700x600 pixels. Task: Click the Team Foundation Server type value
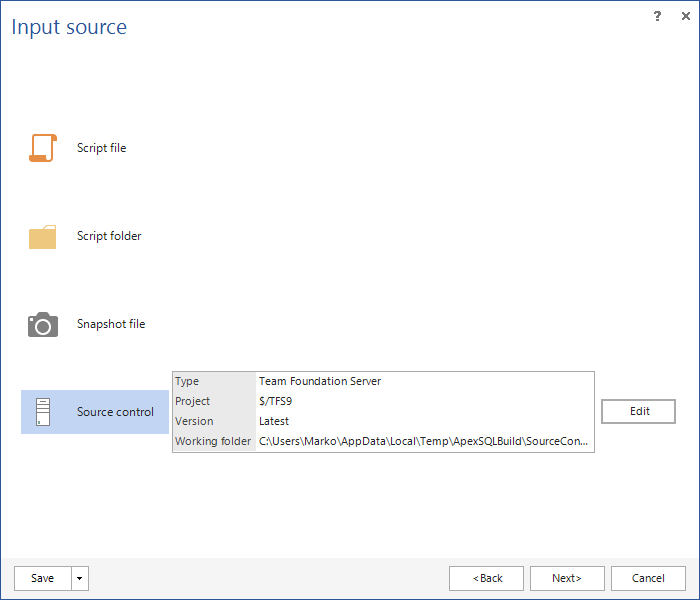[320, 381]
